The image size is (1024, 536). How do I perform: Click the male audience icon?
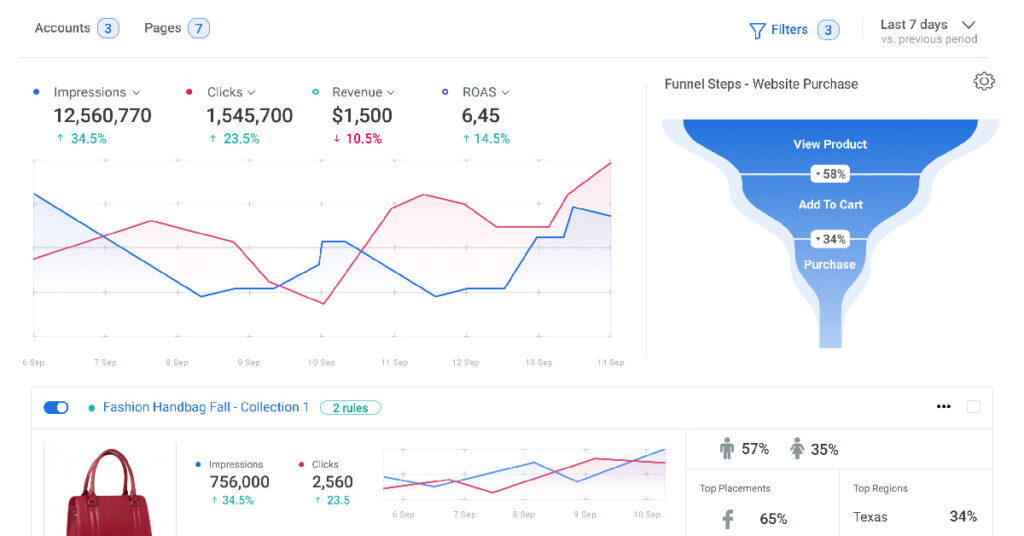click(727, 449)
